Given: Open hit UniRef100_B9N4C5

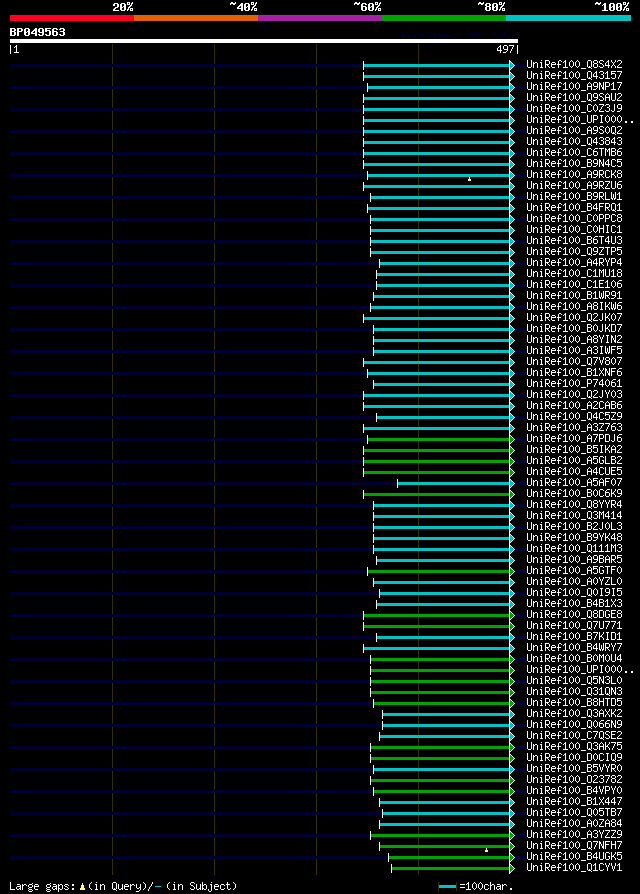Looking at the screenshot, I should pos(574,164).
